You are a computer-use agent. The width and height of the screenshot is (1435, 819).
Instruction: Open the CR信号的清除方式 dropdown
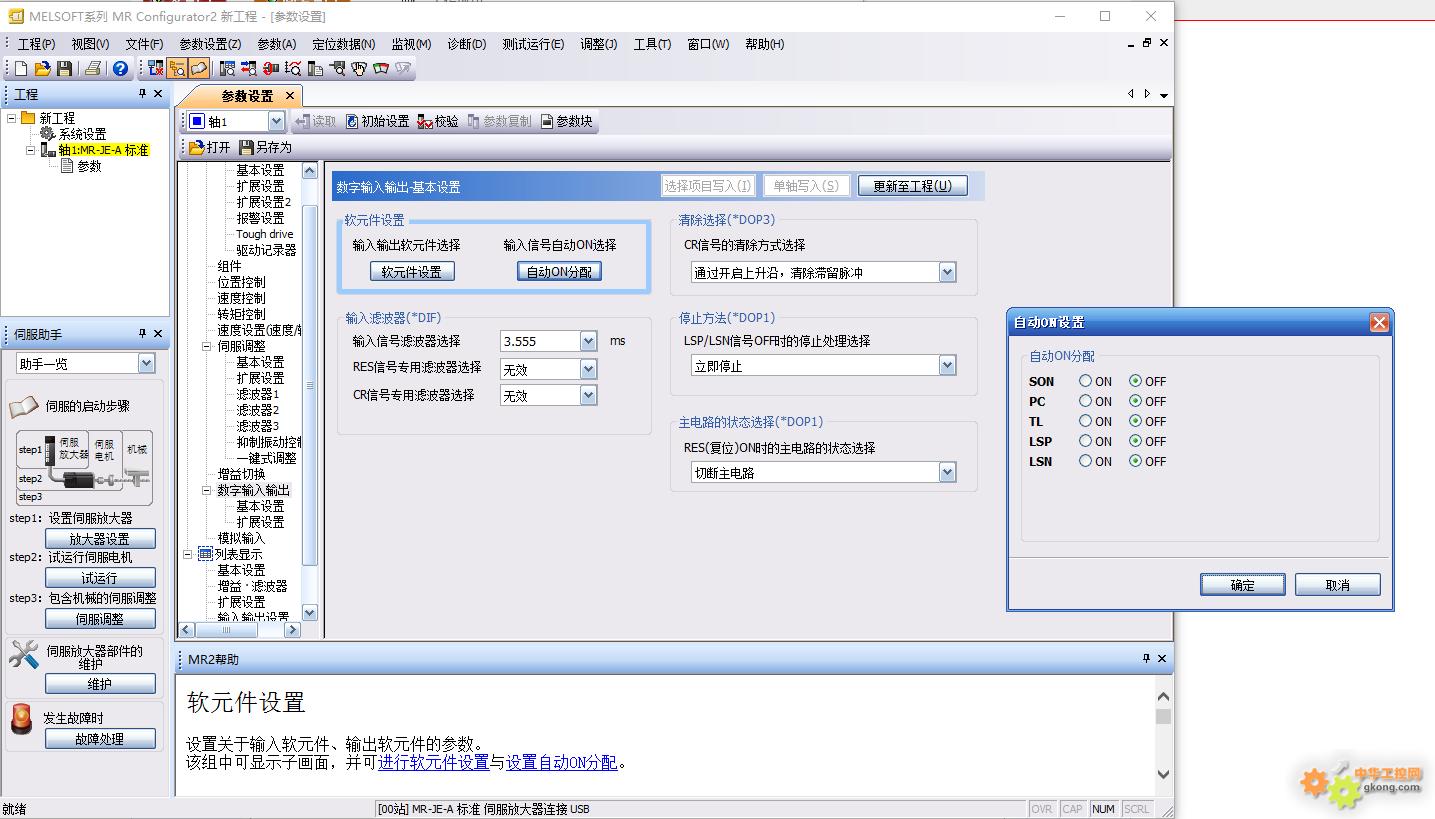[x=947, y=272]
